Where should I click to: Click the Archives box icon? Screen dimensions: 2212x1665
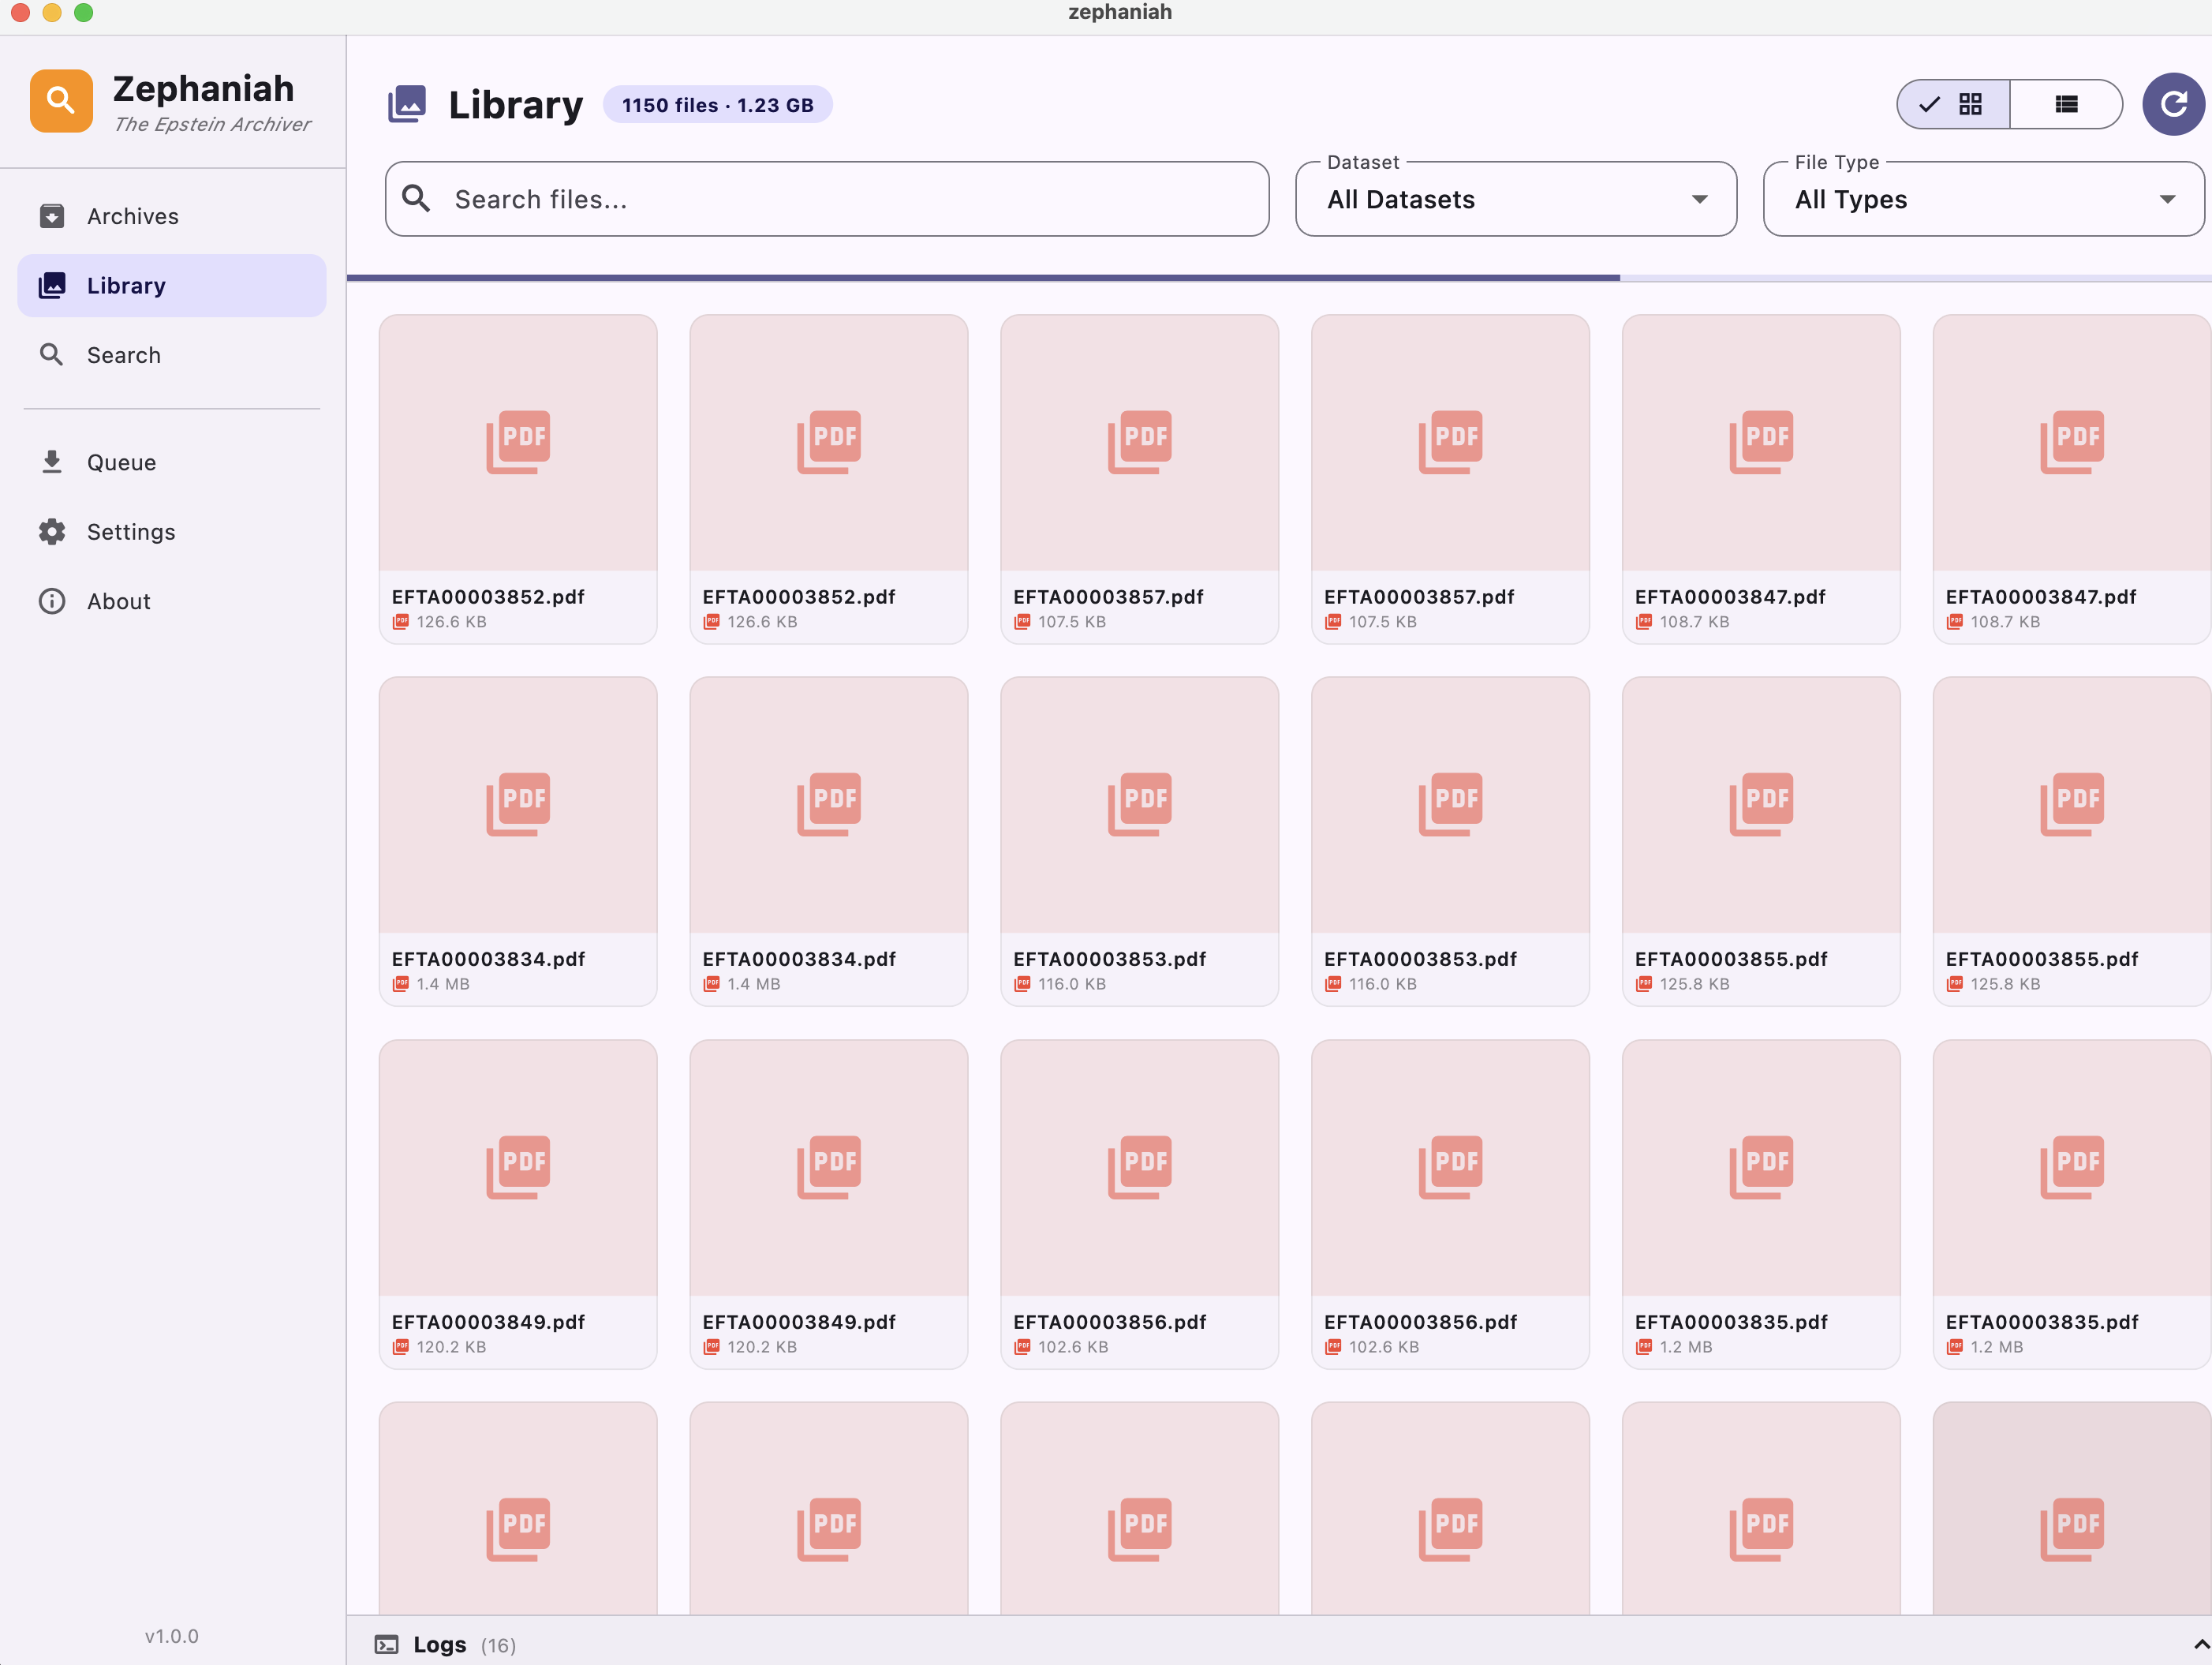(52, 216)
